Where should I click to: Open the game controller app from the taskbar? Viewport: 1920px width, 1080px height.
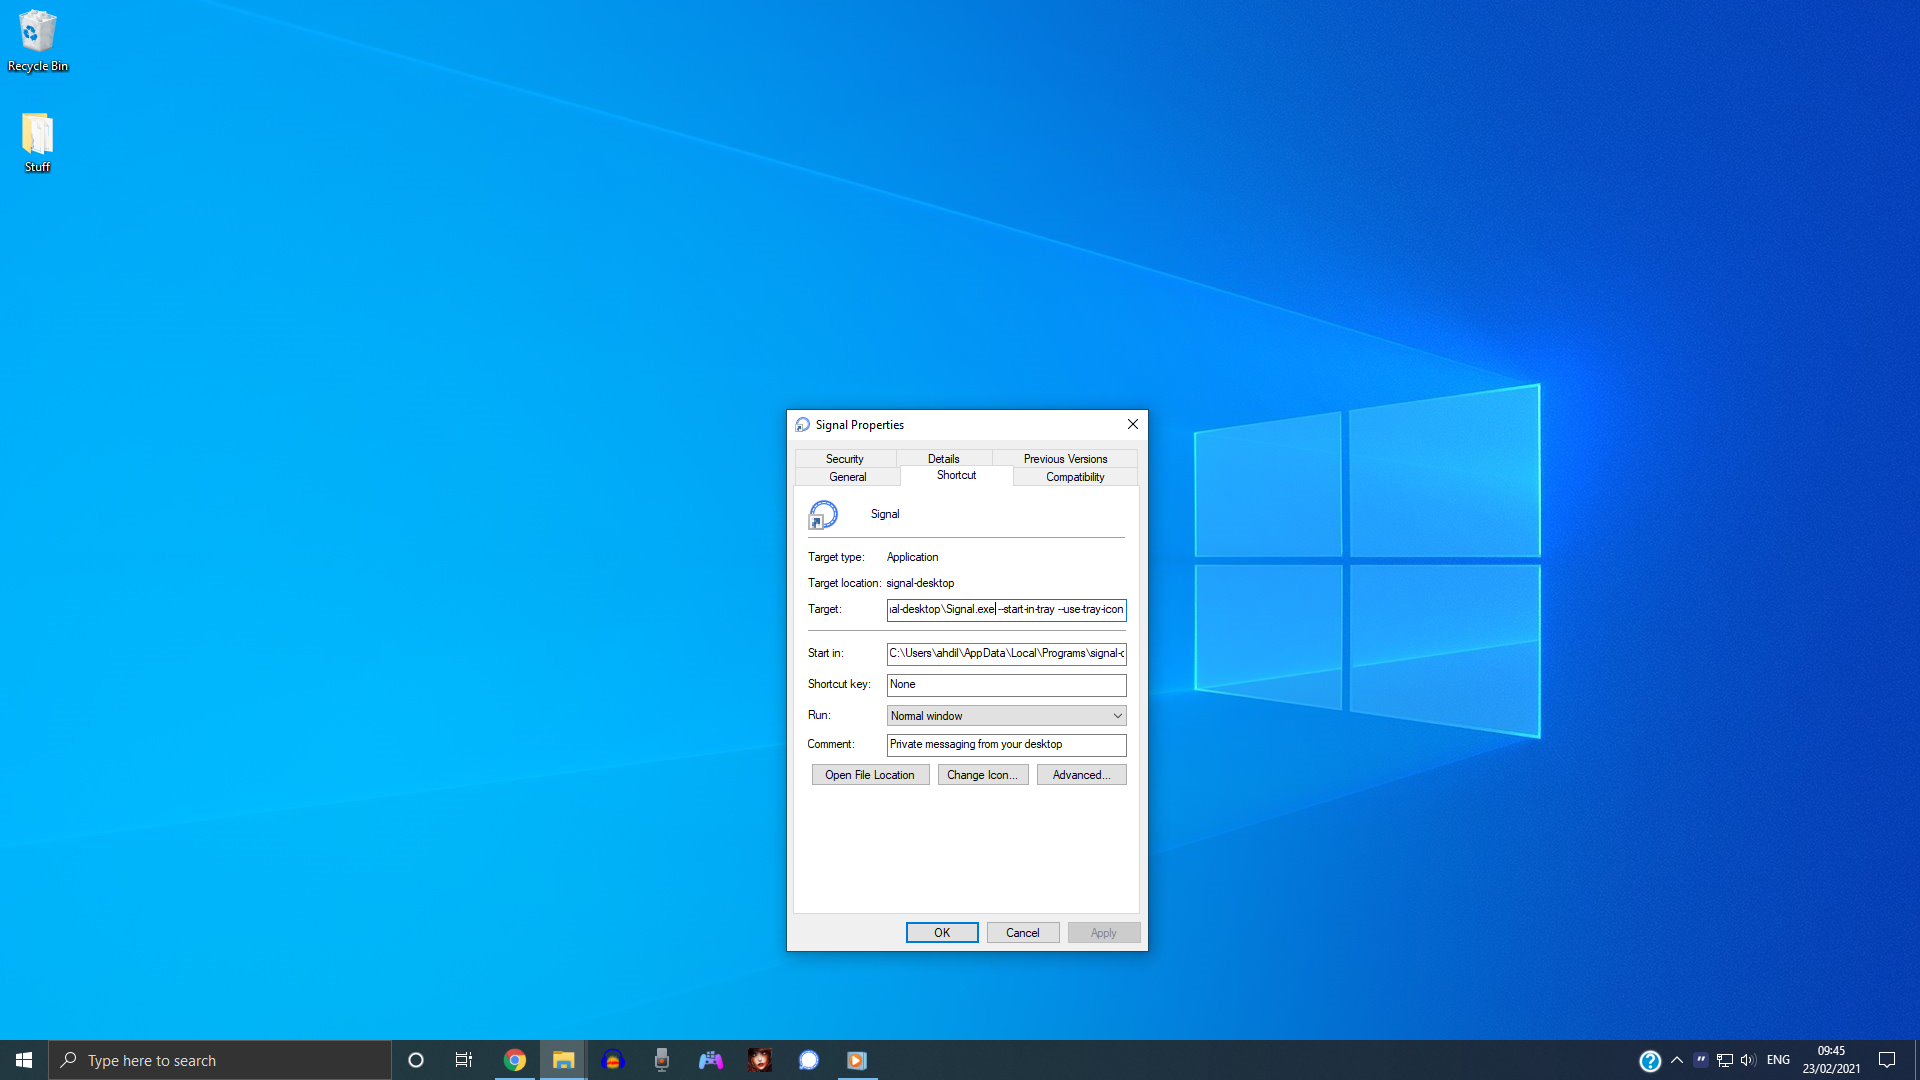[x=711, y=1059]
